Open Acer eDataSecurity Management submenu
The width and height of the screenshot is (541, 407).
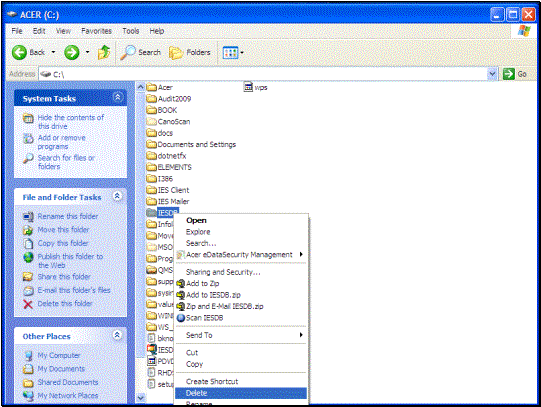pos(240,255)
